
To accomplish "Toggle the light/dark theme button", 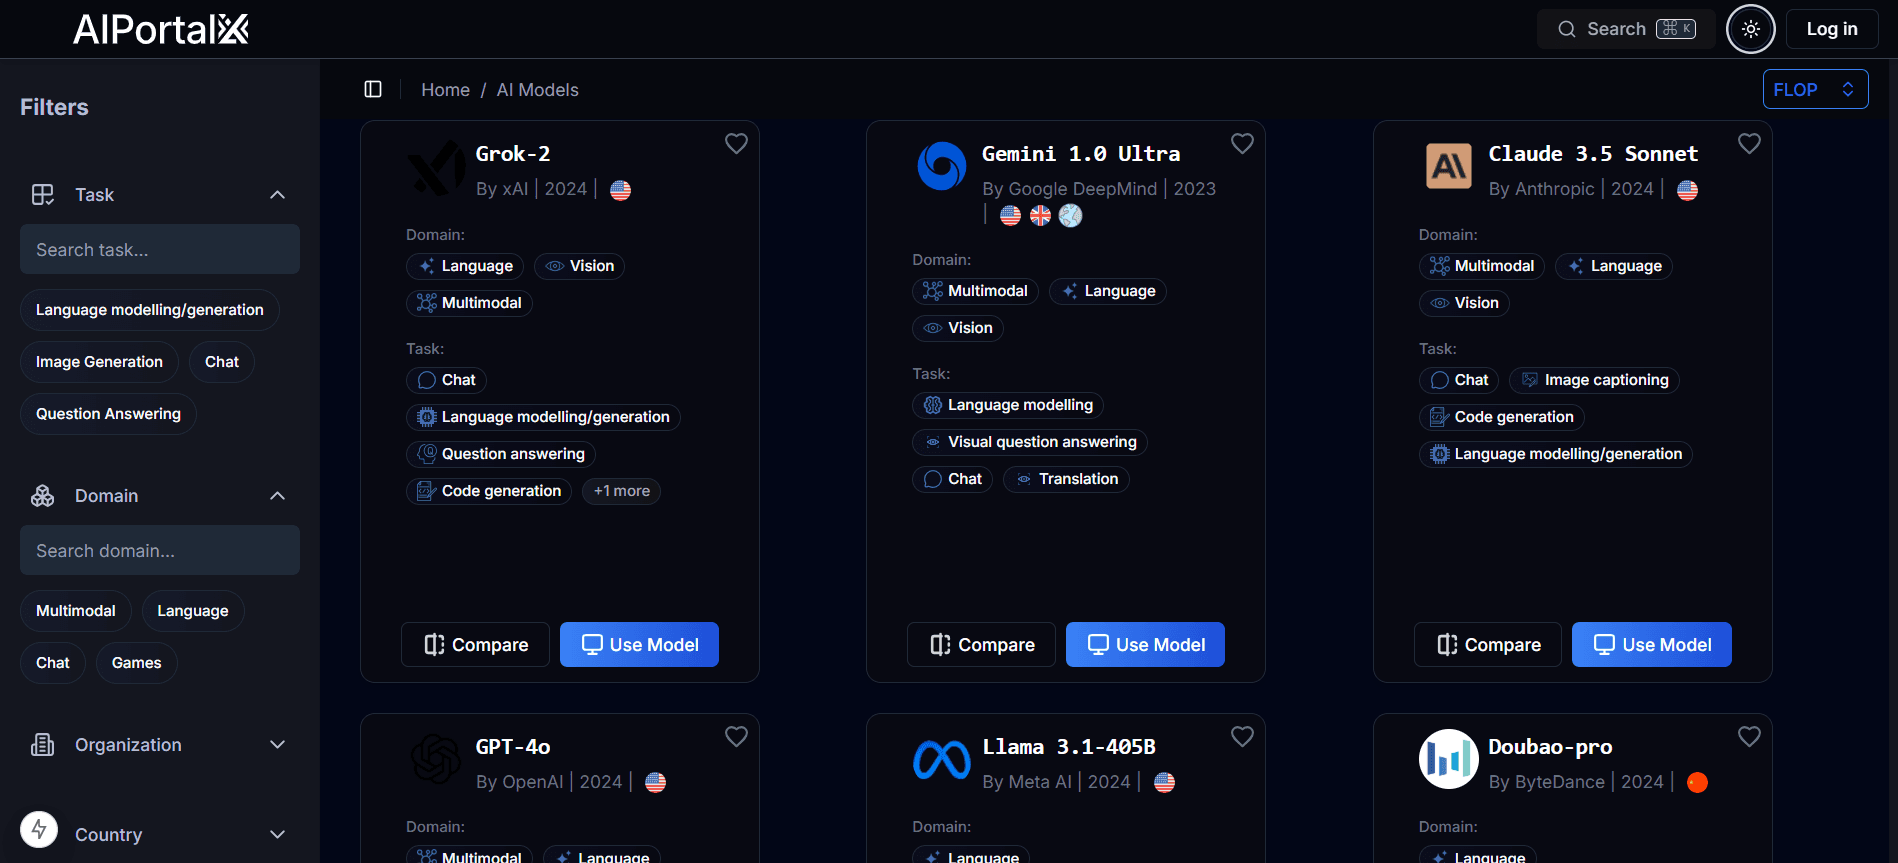I will point(1750,29).
